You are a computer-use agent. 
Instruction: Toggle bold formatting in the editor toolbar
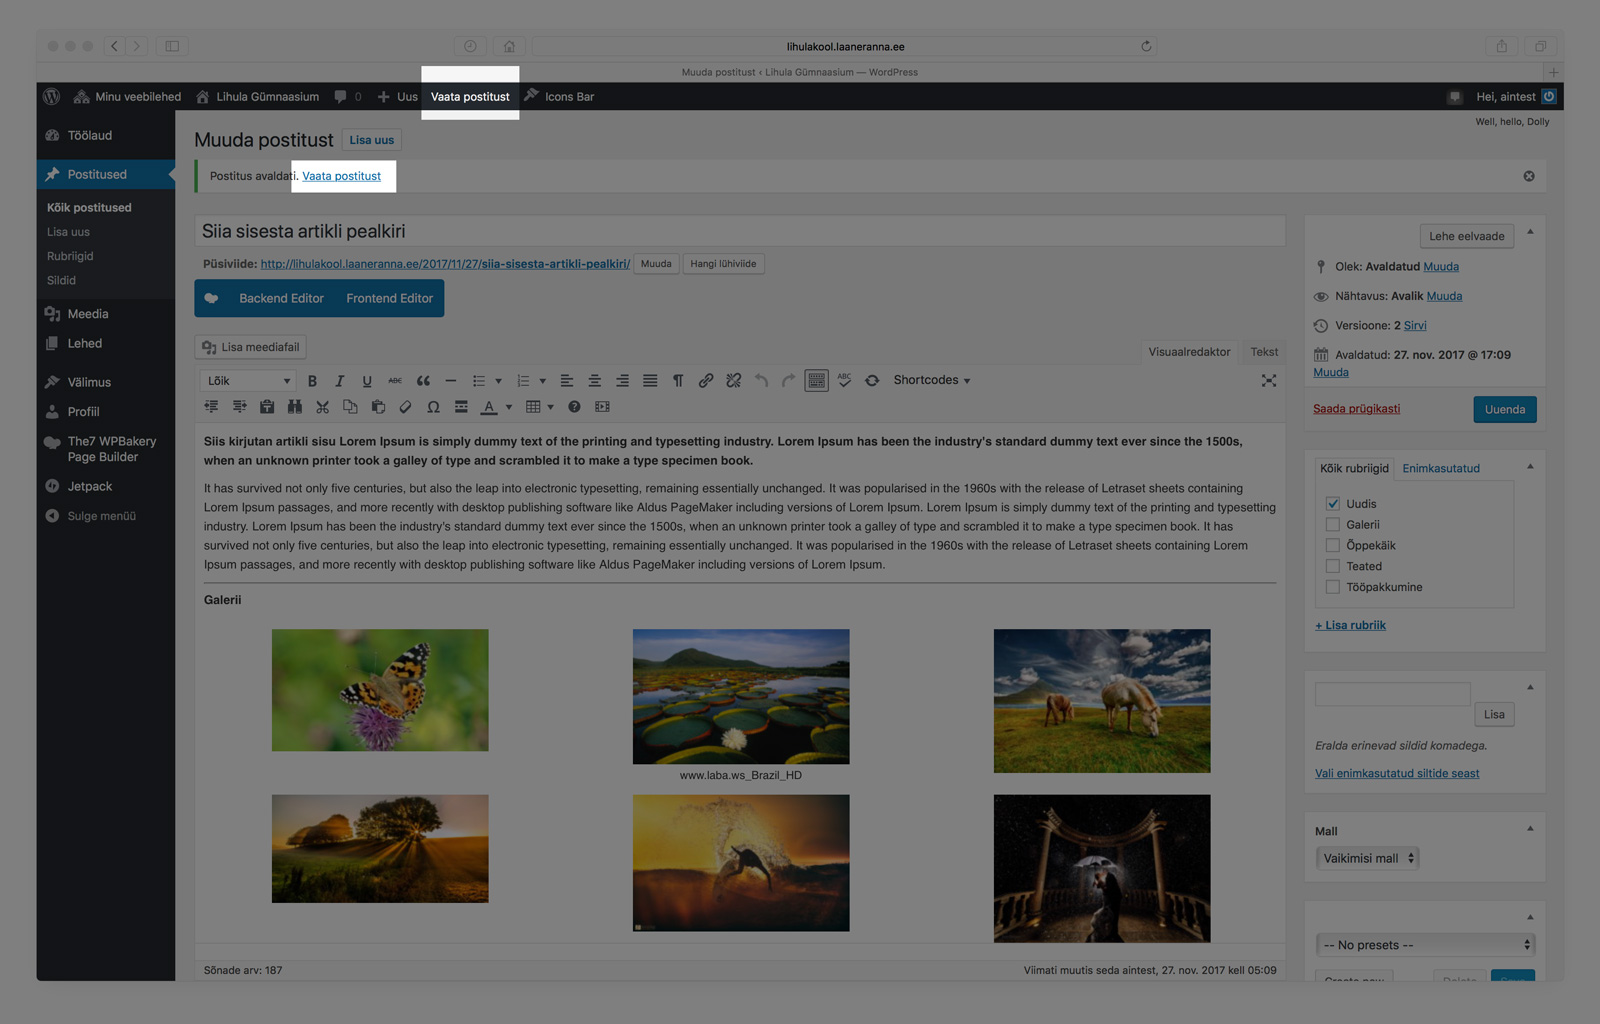312,381
